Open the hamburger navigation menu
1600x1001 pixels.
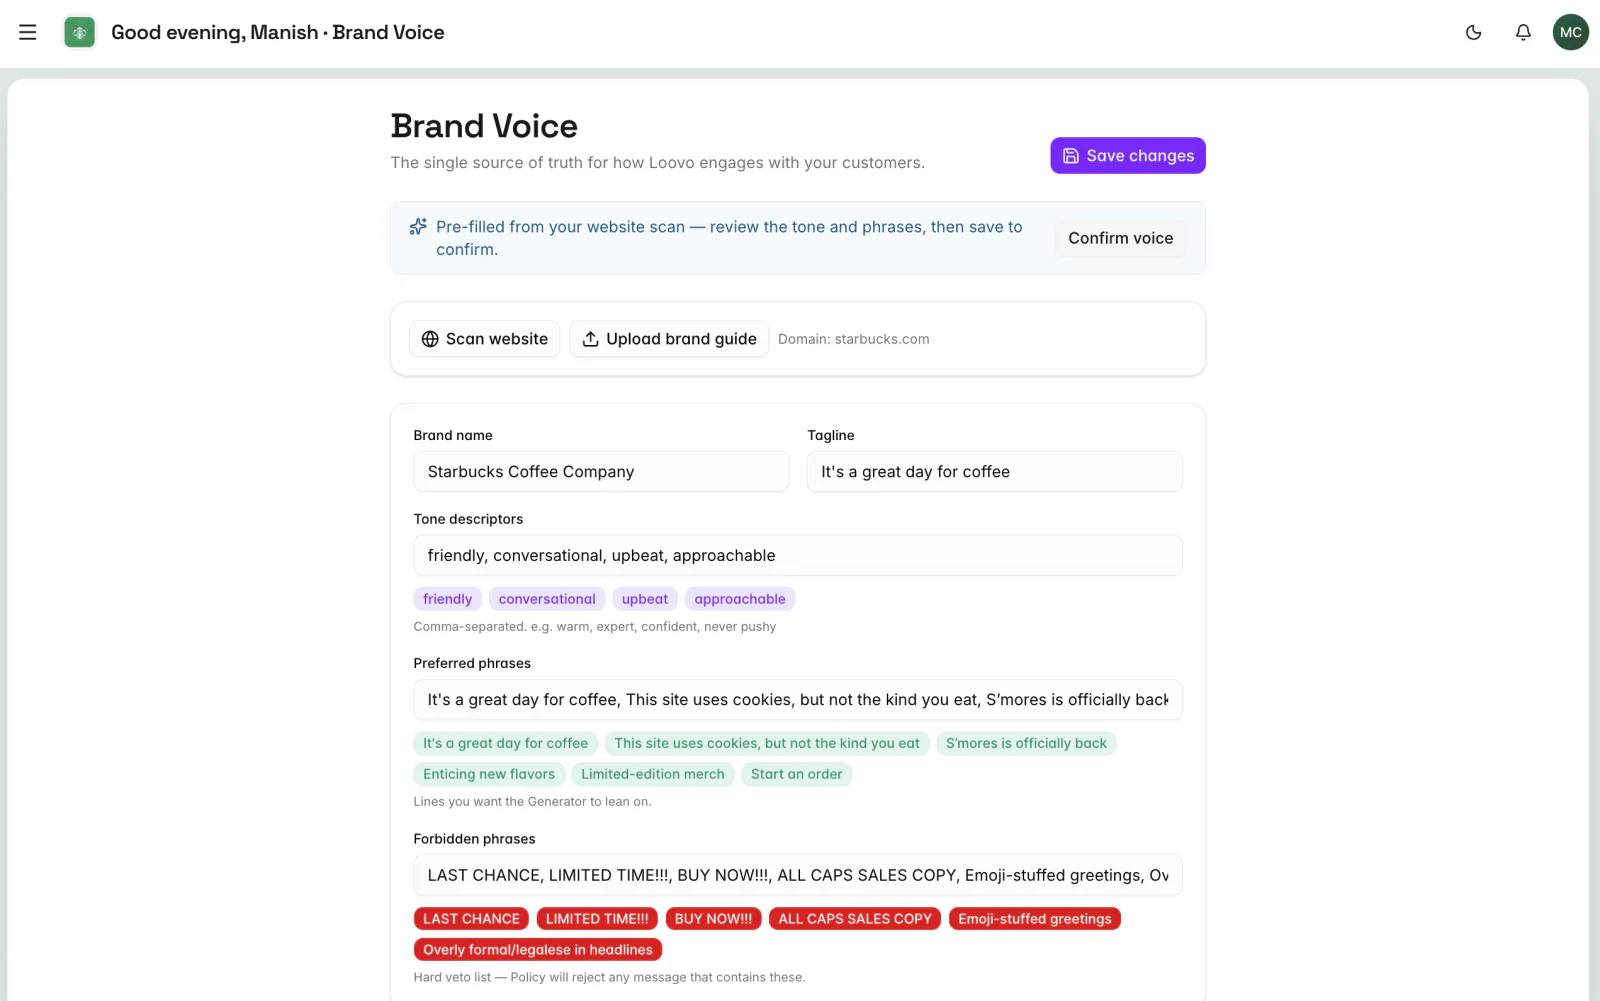pyautogui.click(x=28, y=32)
